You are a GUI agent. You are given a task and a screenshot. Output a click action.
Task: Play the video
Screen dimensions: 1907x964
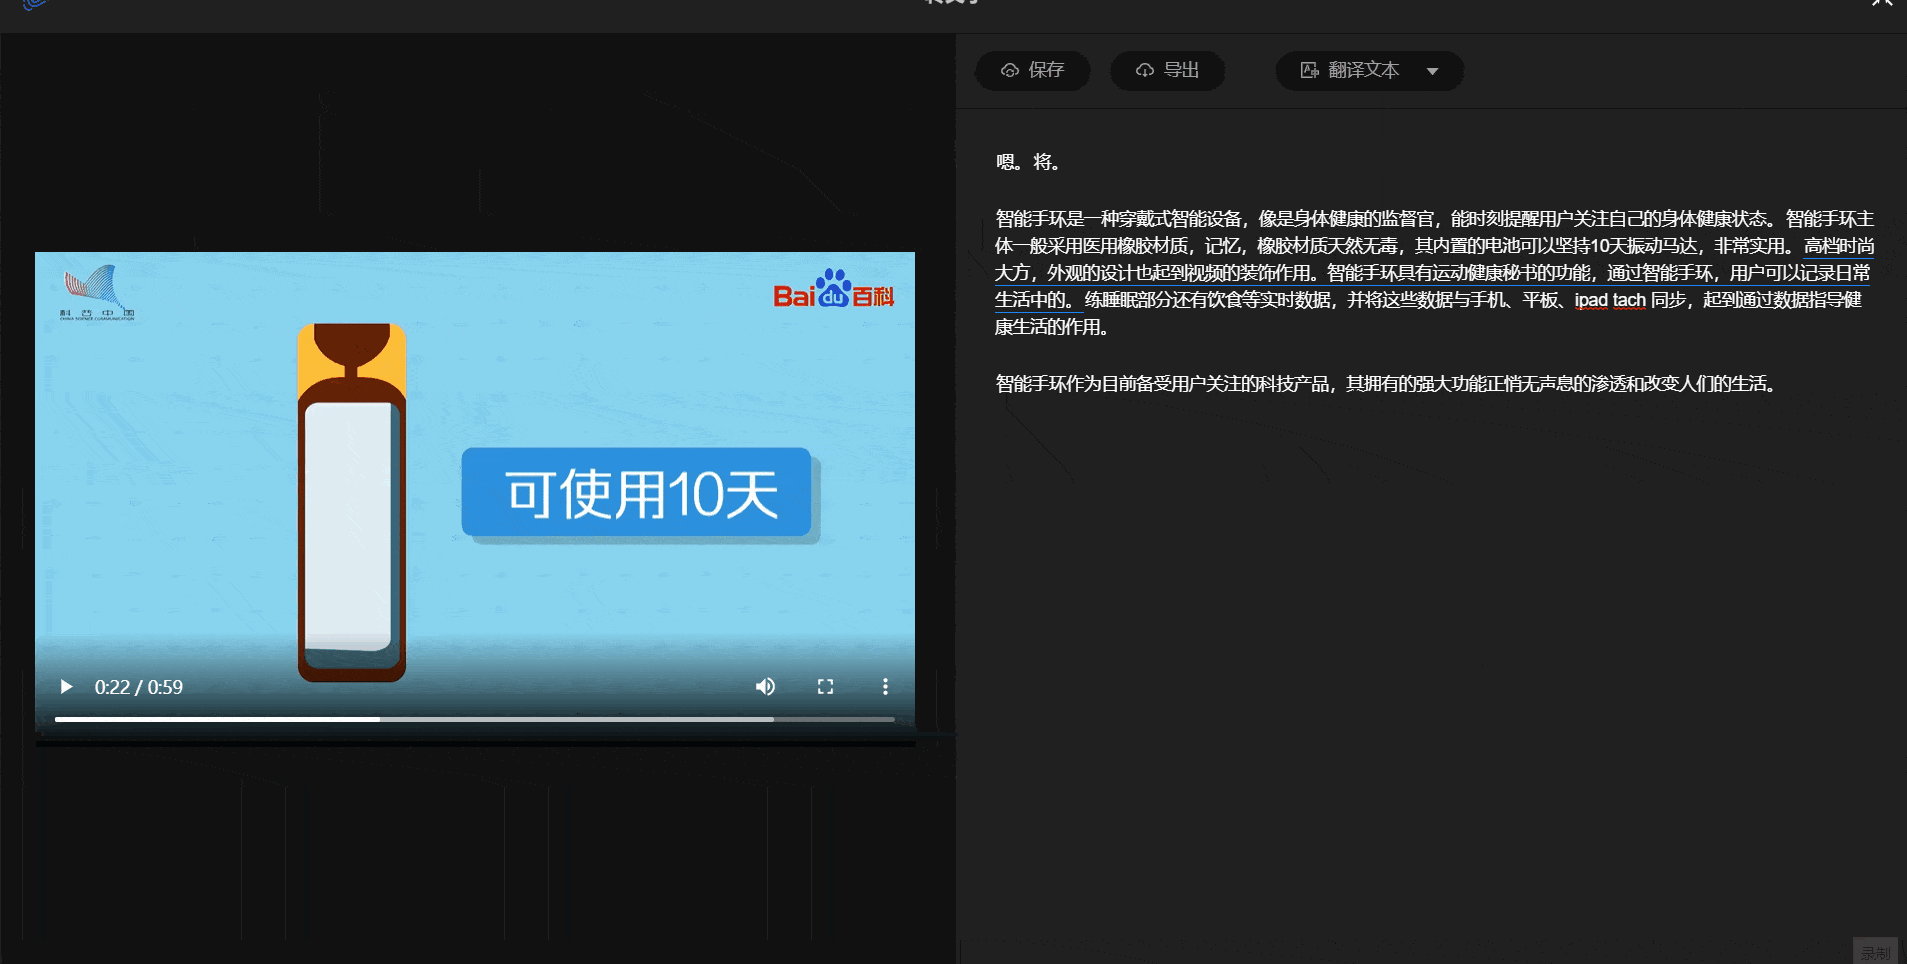pyautogui.click(x=66, y=687)
